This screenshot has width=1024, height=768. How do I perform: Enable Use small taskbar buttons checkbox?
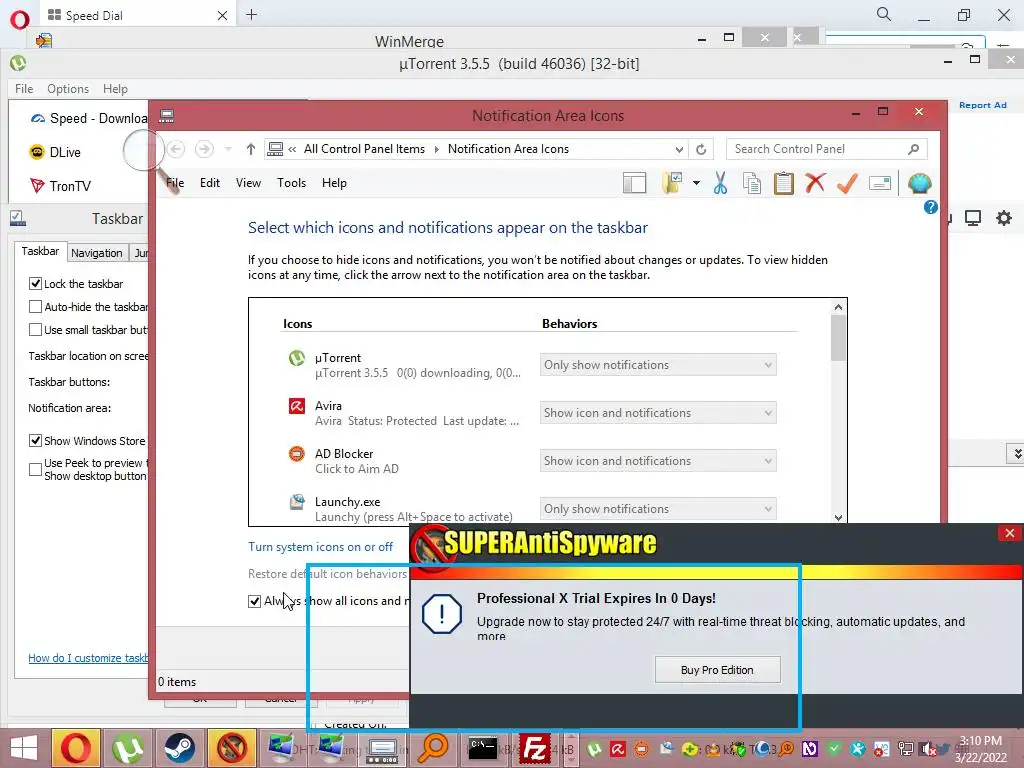(35, 330)
